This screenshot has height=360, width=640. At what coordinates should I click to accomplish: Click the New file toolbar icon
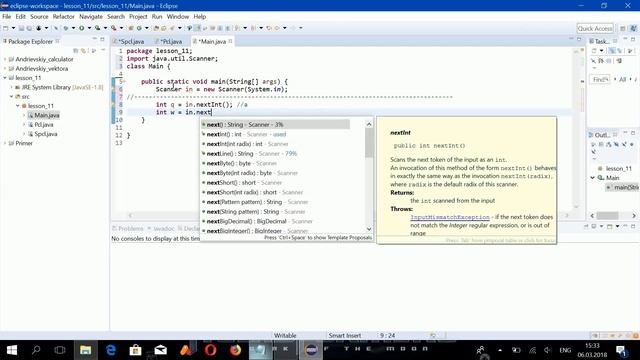pyautogui.click(x=6, y=28)
